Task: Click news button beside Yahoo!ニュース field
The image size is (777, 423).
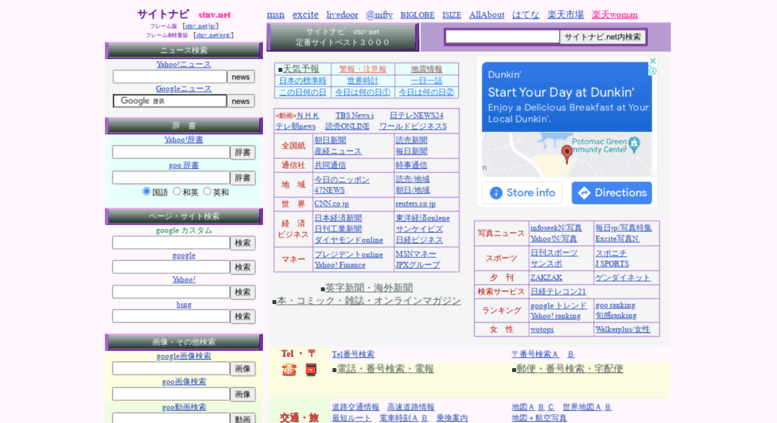Action: click(x=241, y=77)
